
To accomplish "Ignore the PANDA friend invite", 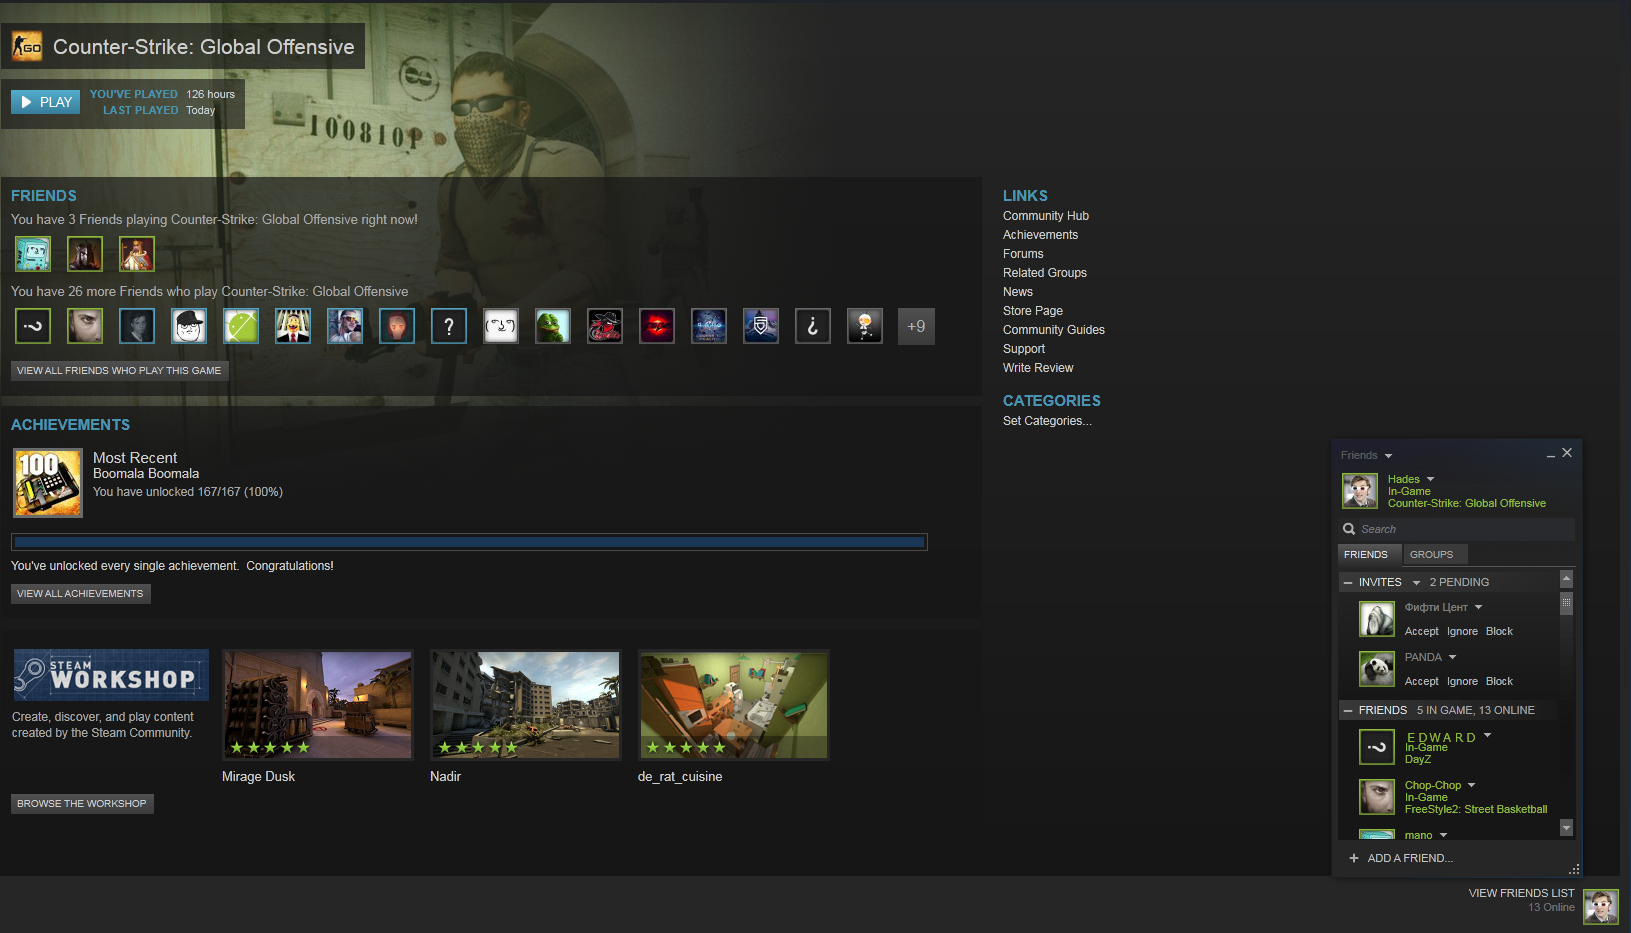I will point(1462,681).
